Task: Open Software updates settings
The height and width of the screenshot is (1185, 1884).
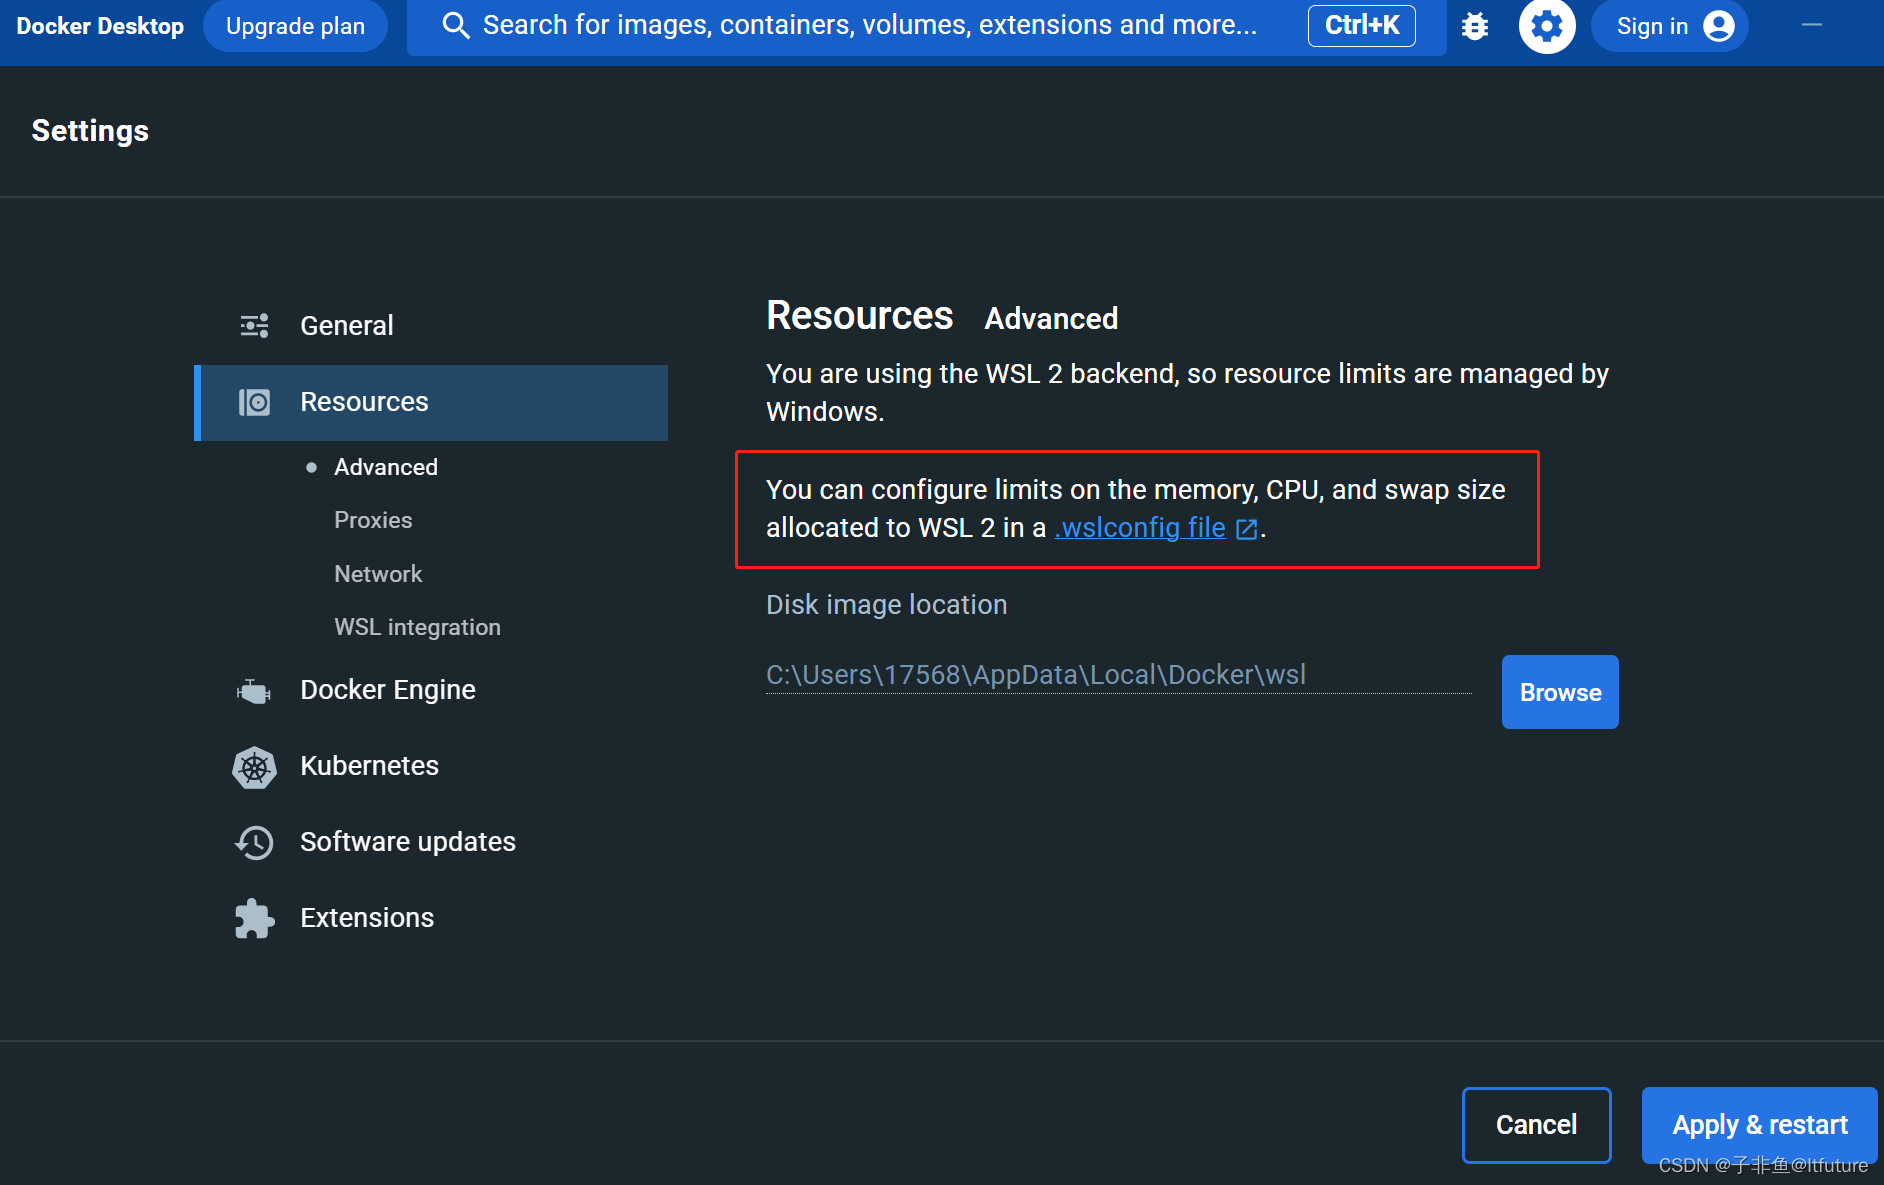Action: click(x=431, y=842)
